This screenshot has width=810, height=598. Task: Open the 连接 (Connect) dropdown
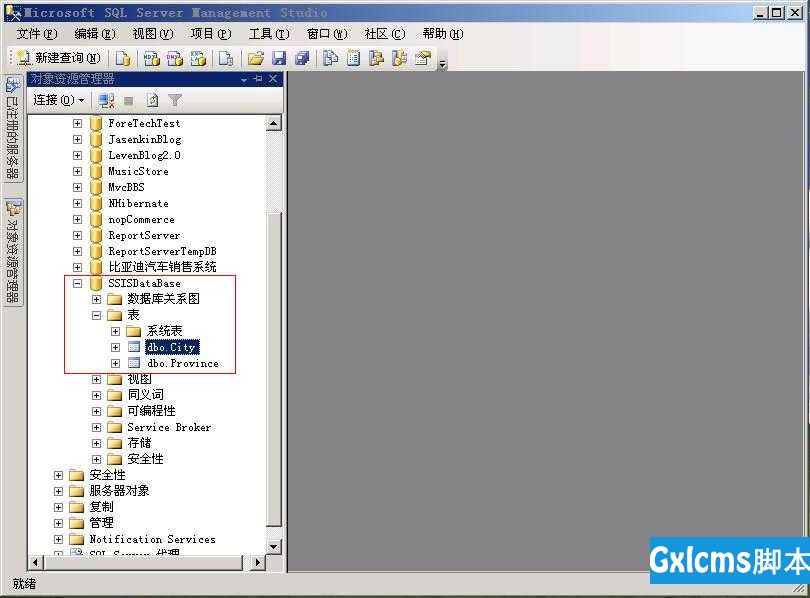(58, 100)
